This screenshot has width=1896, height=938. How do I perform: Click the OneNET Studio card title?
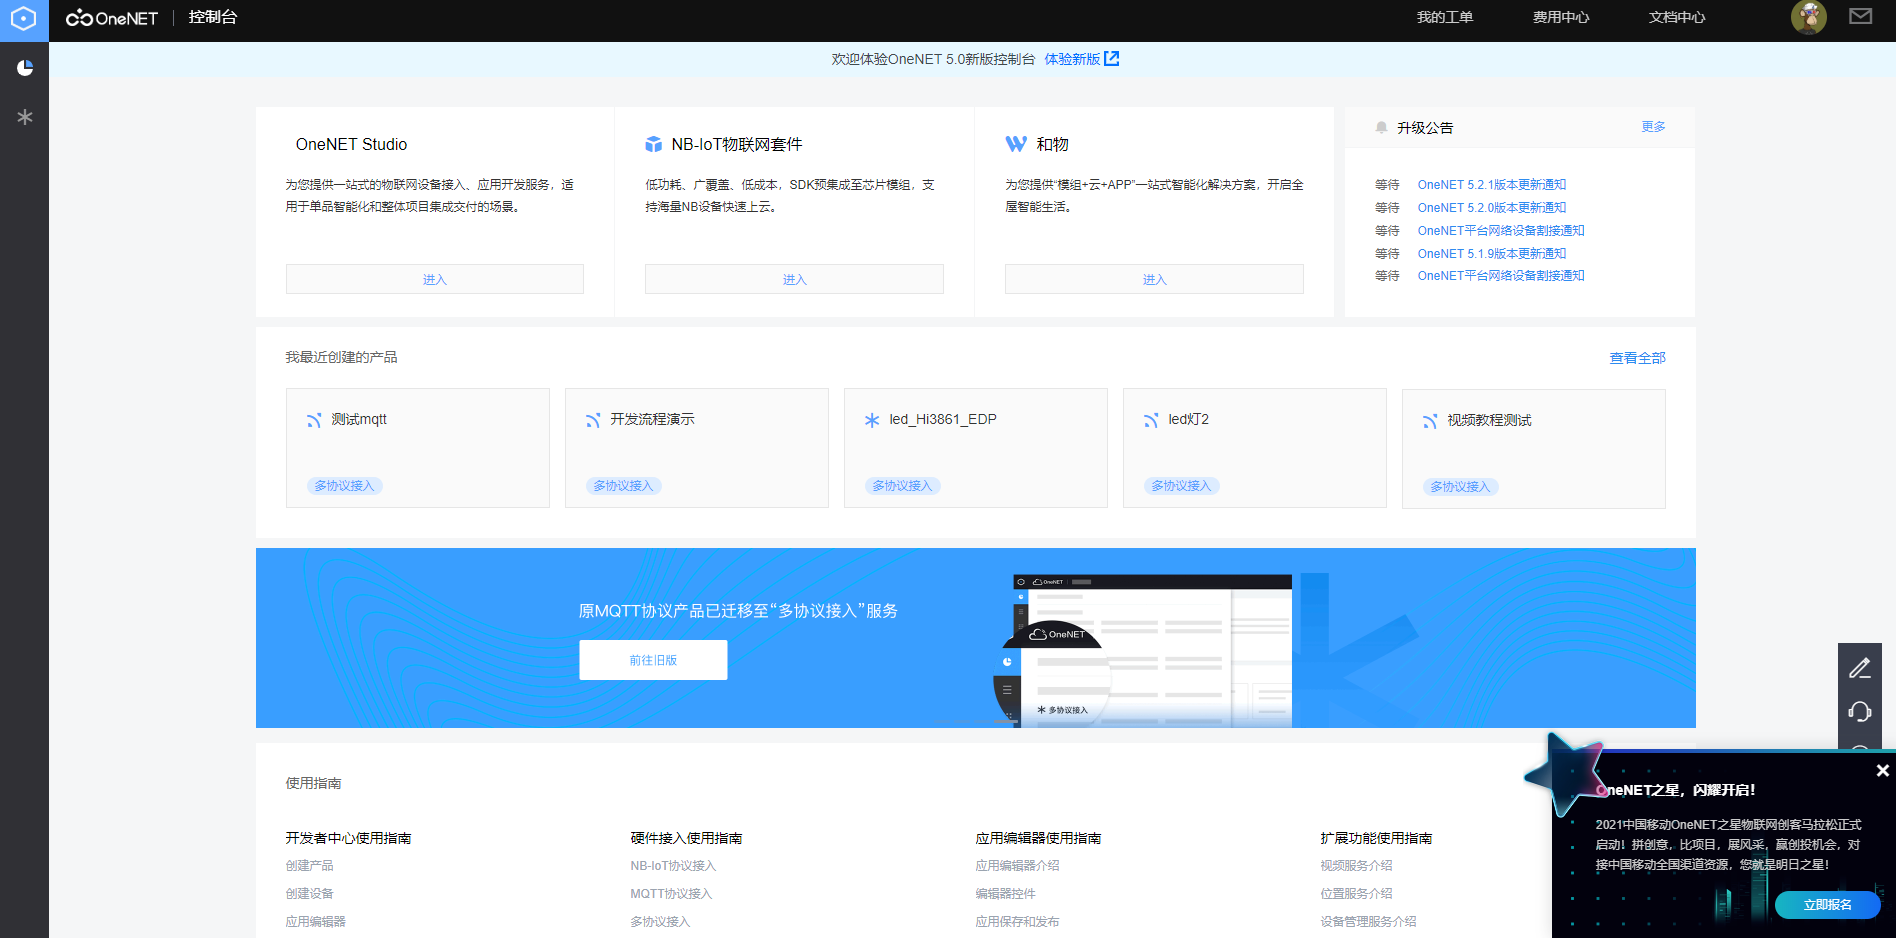tap(351, 144)
